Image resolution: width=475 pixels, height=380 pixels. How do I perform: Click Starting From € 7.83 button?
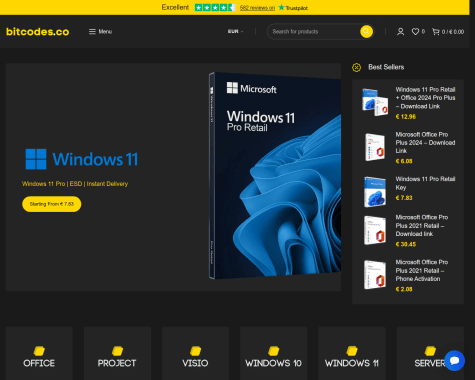tap(52, 204)
